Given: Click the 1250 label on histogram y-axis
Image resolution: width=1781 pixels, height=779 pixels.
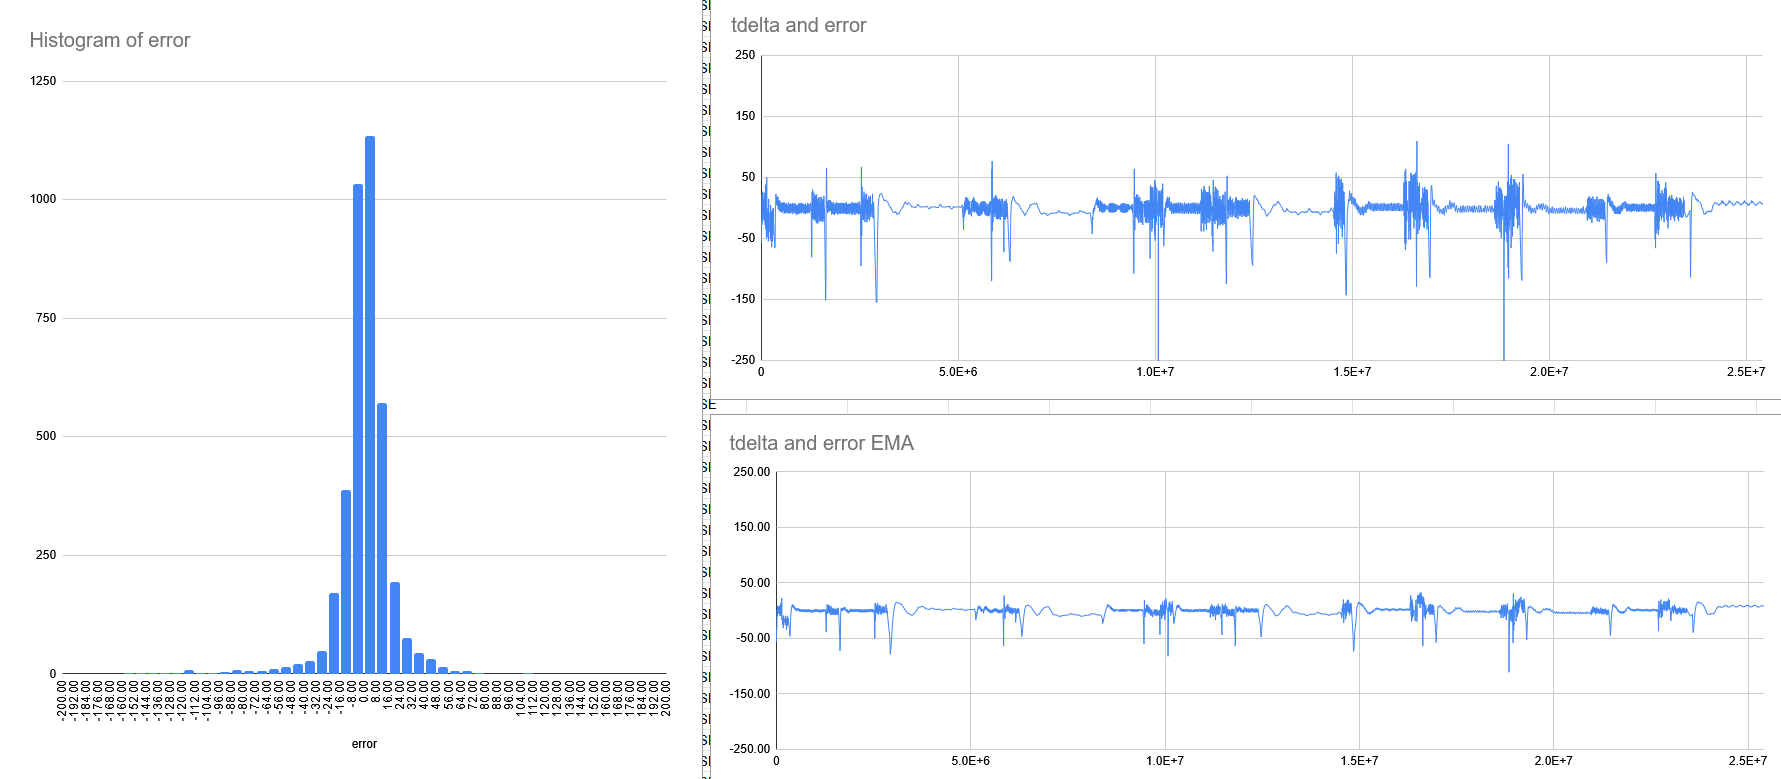Looking at the screenshot, I should pyautogui.click(x=44, y=81).
